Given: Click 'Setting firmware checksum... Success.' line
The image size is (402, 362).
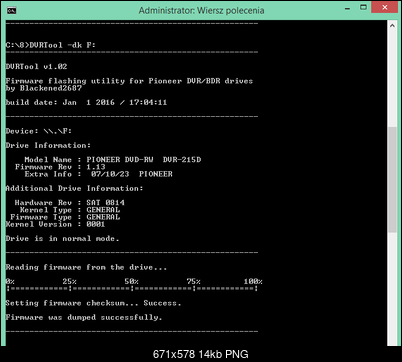Looking at the screenshot, I should (93, 303).
